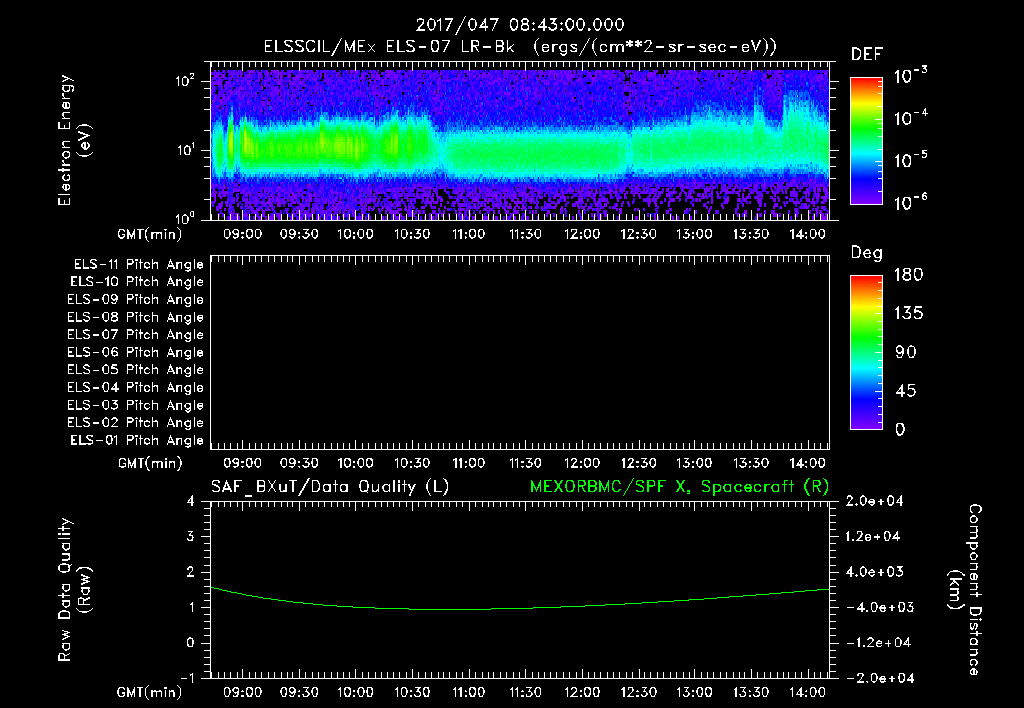
Task: Select the green MEXORBMC/SPF X, Spacecraft (R) heading
Action: click(x=679, y=487)
